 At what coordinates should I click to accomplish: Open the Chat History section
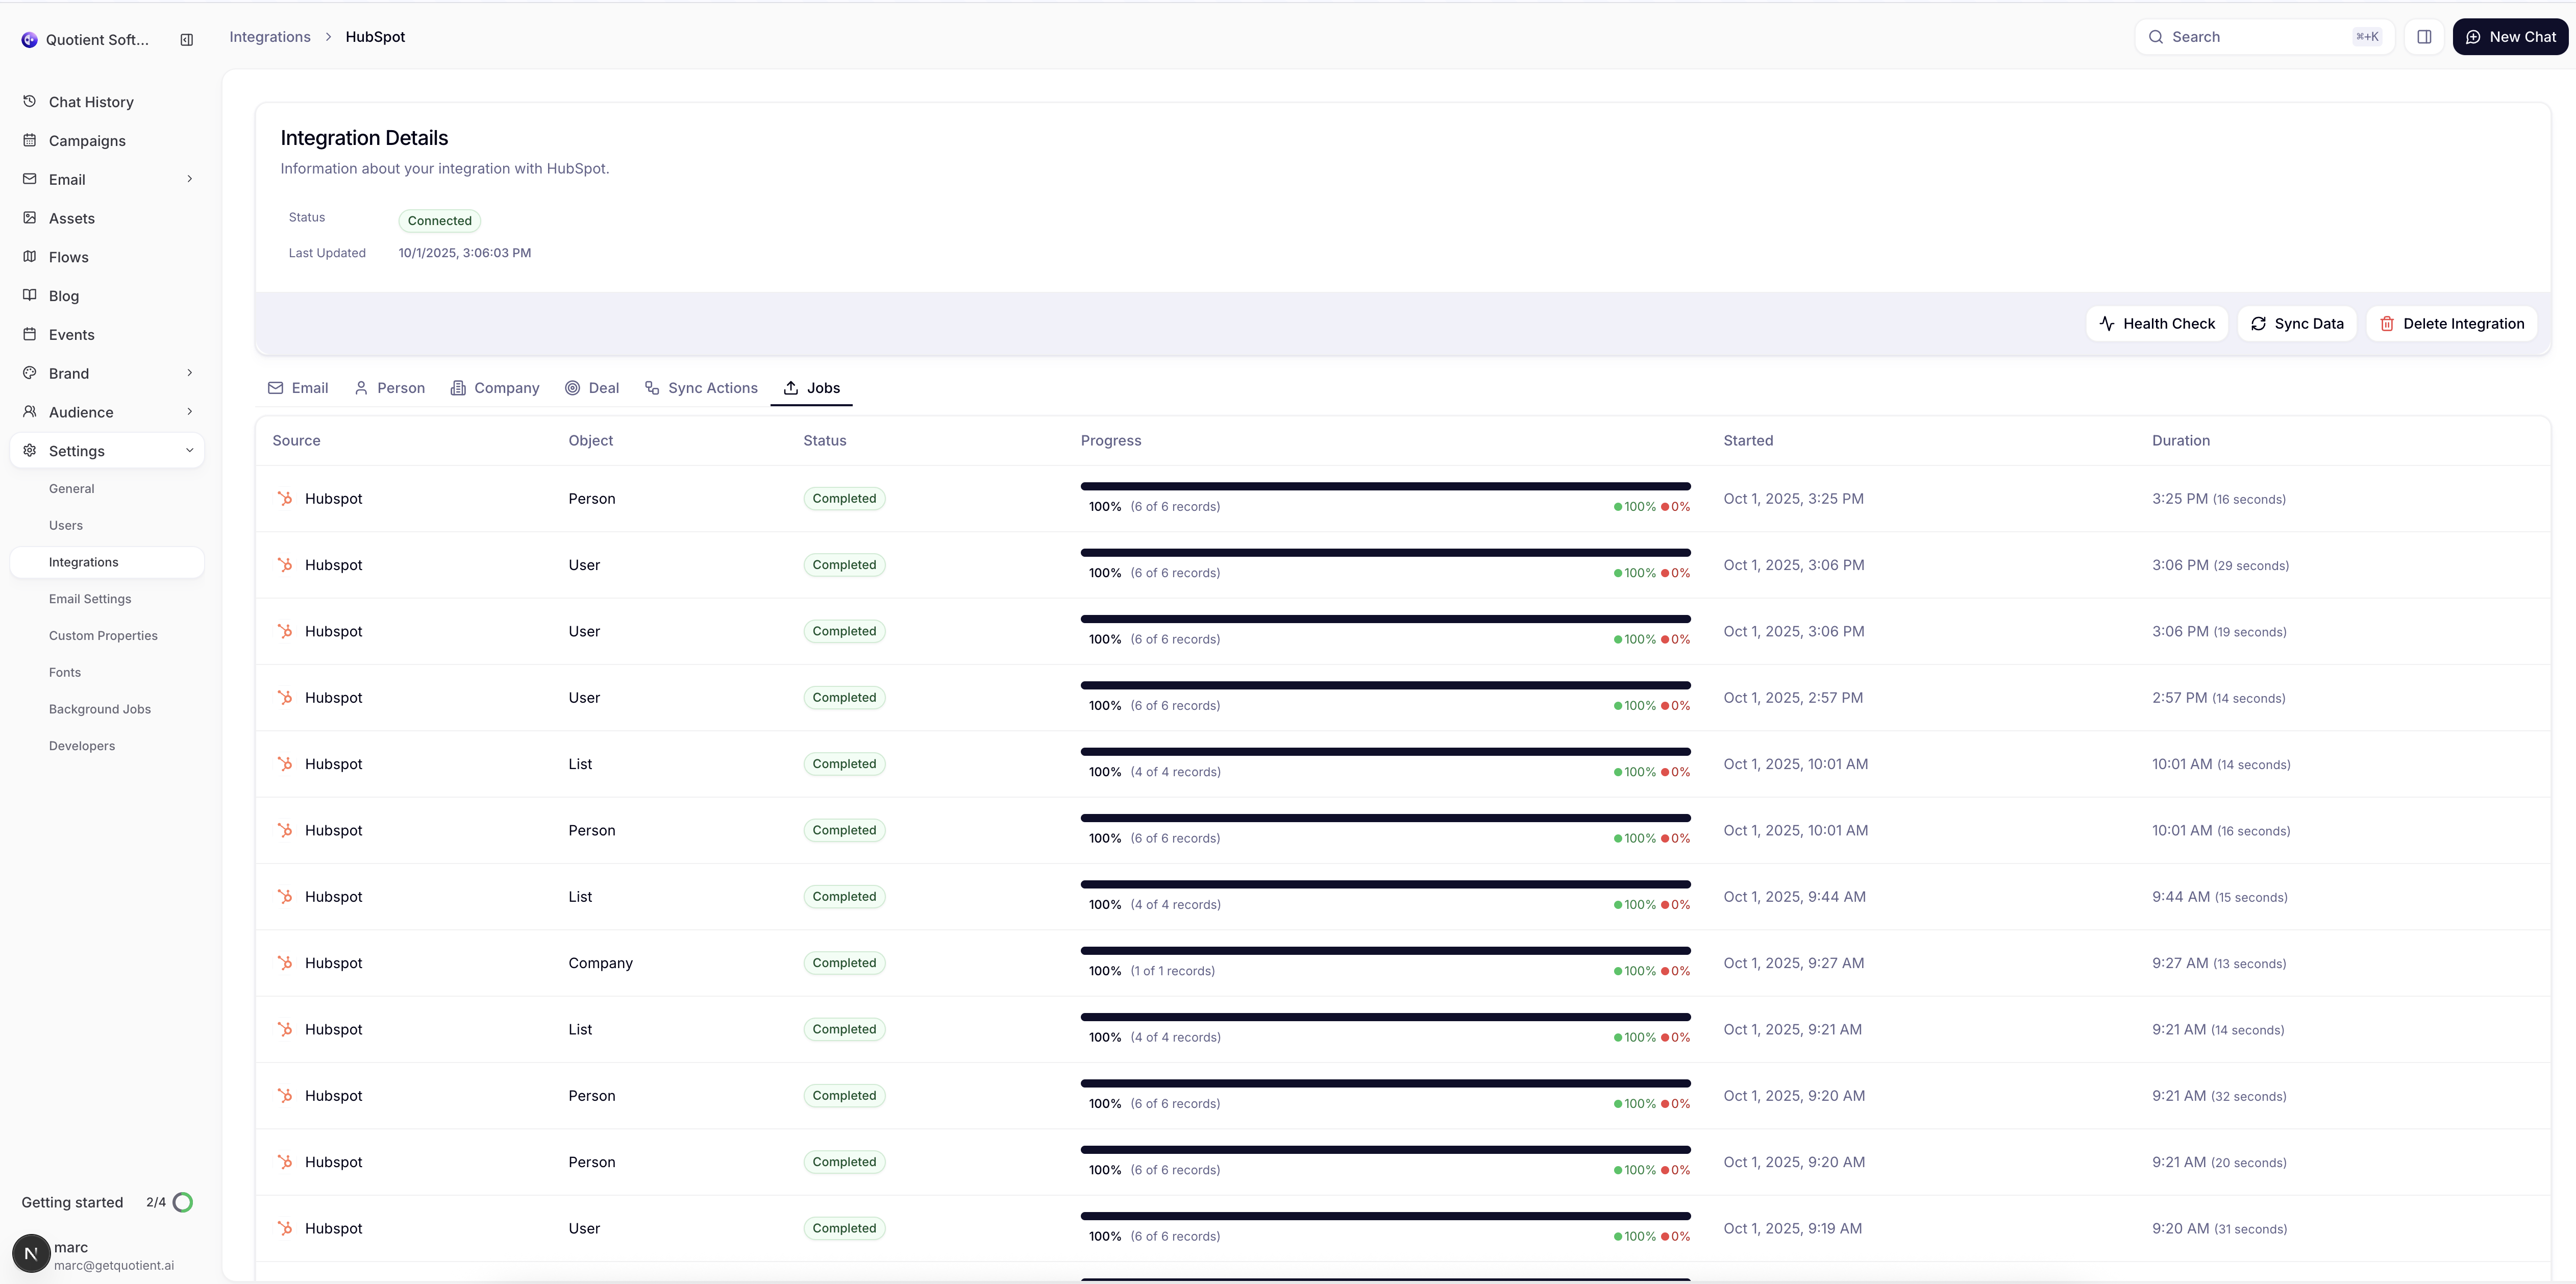click(x=90, y=101)
